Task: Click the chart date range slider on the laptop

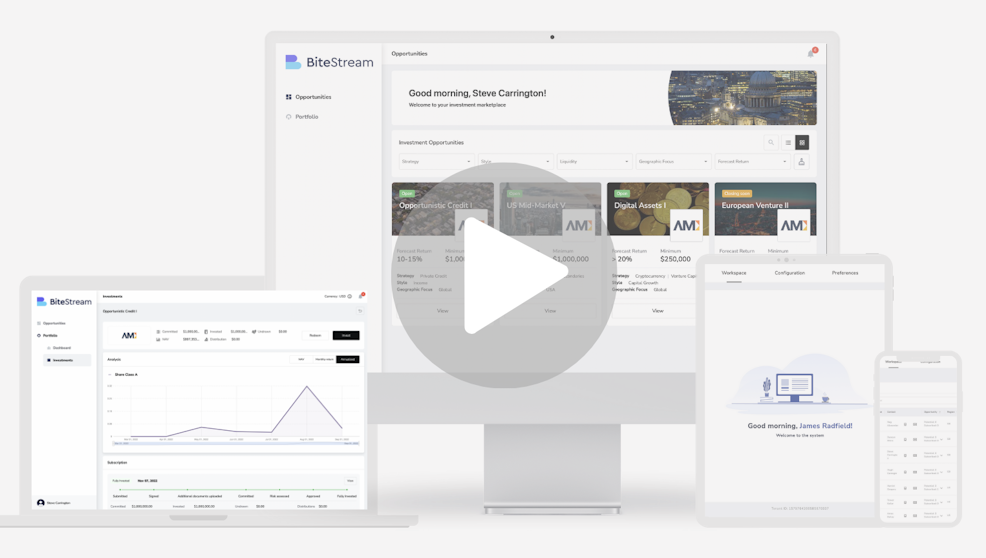Action: point(235,444)
